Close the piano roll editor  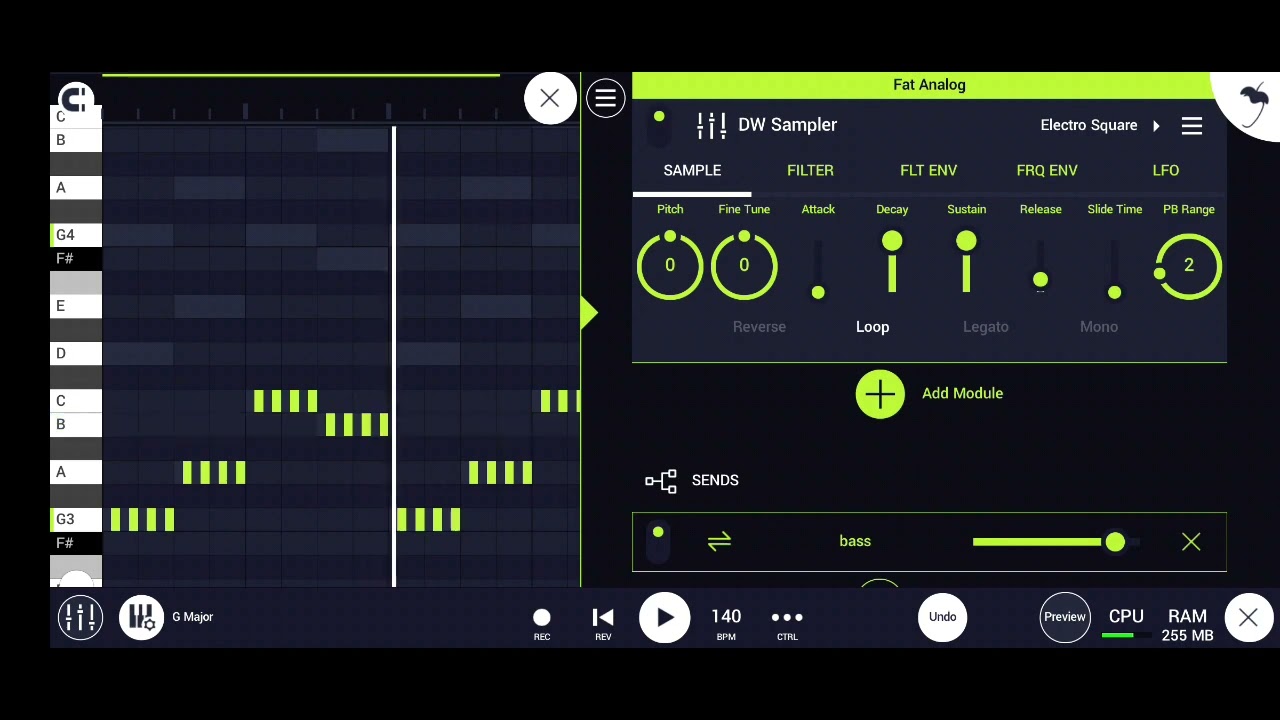coord(550,98)
